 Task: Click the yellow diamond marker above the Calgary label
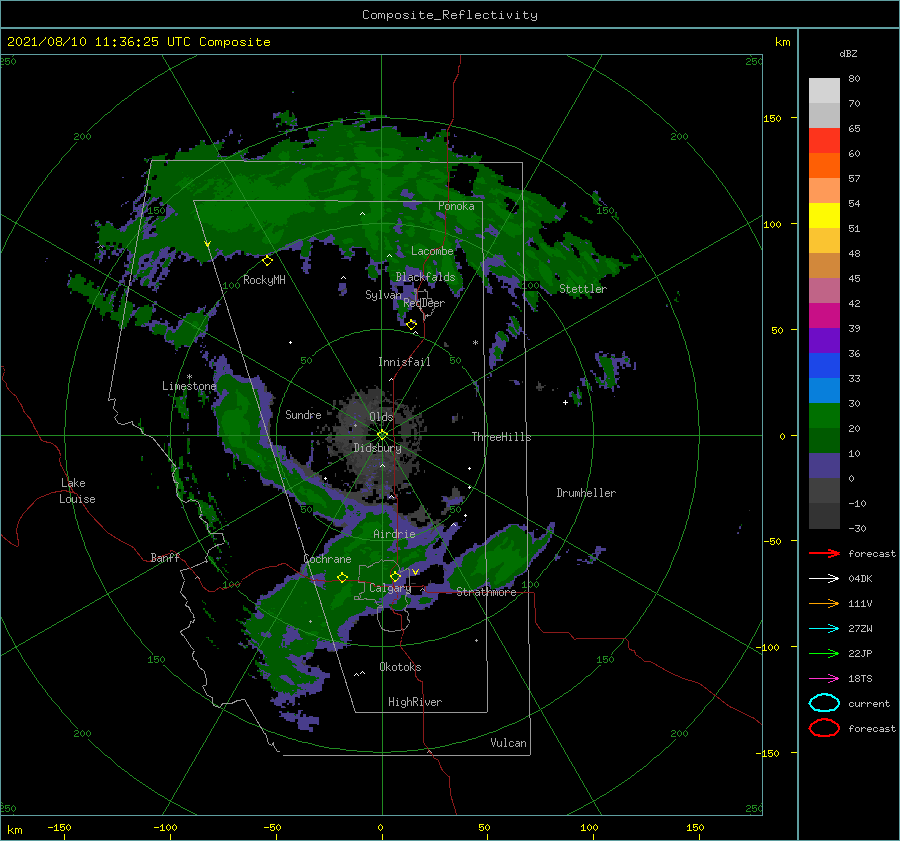pos(395,576)
